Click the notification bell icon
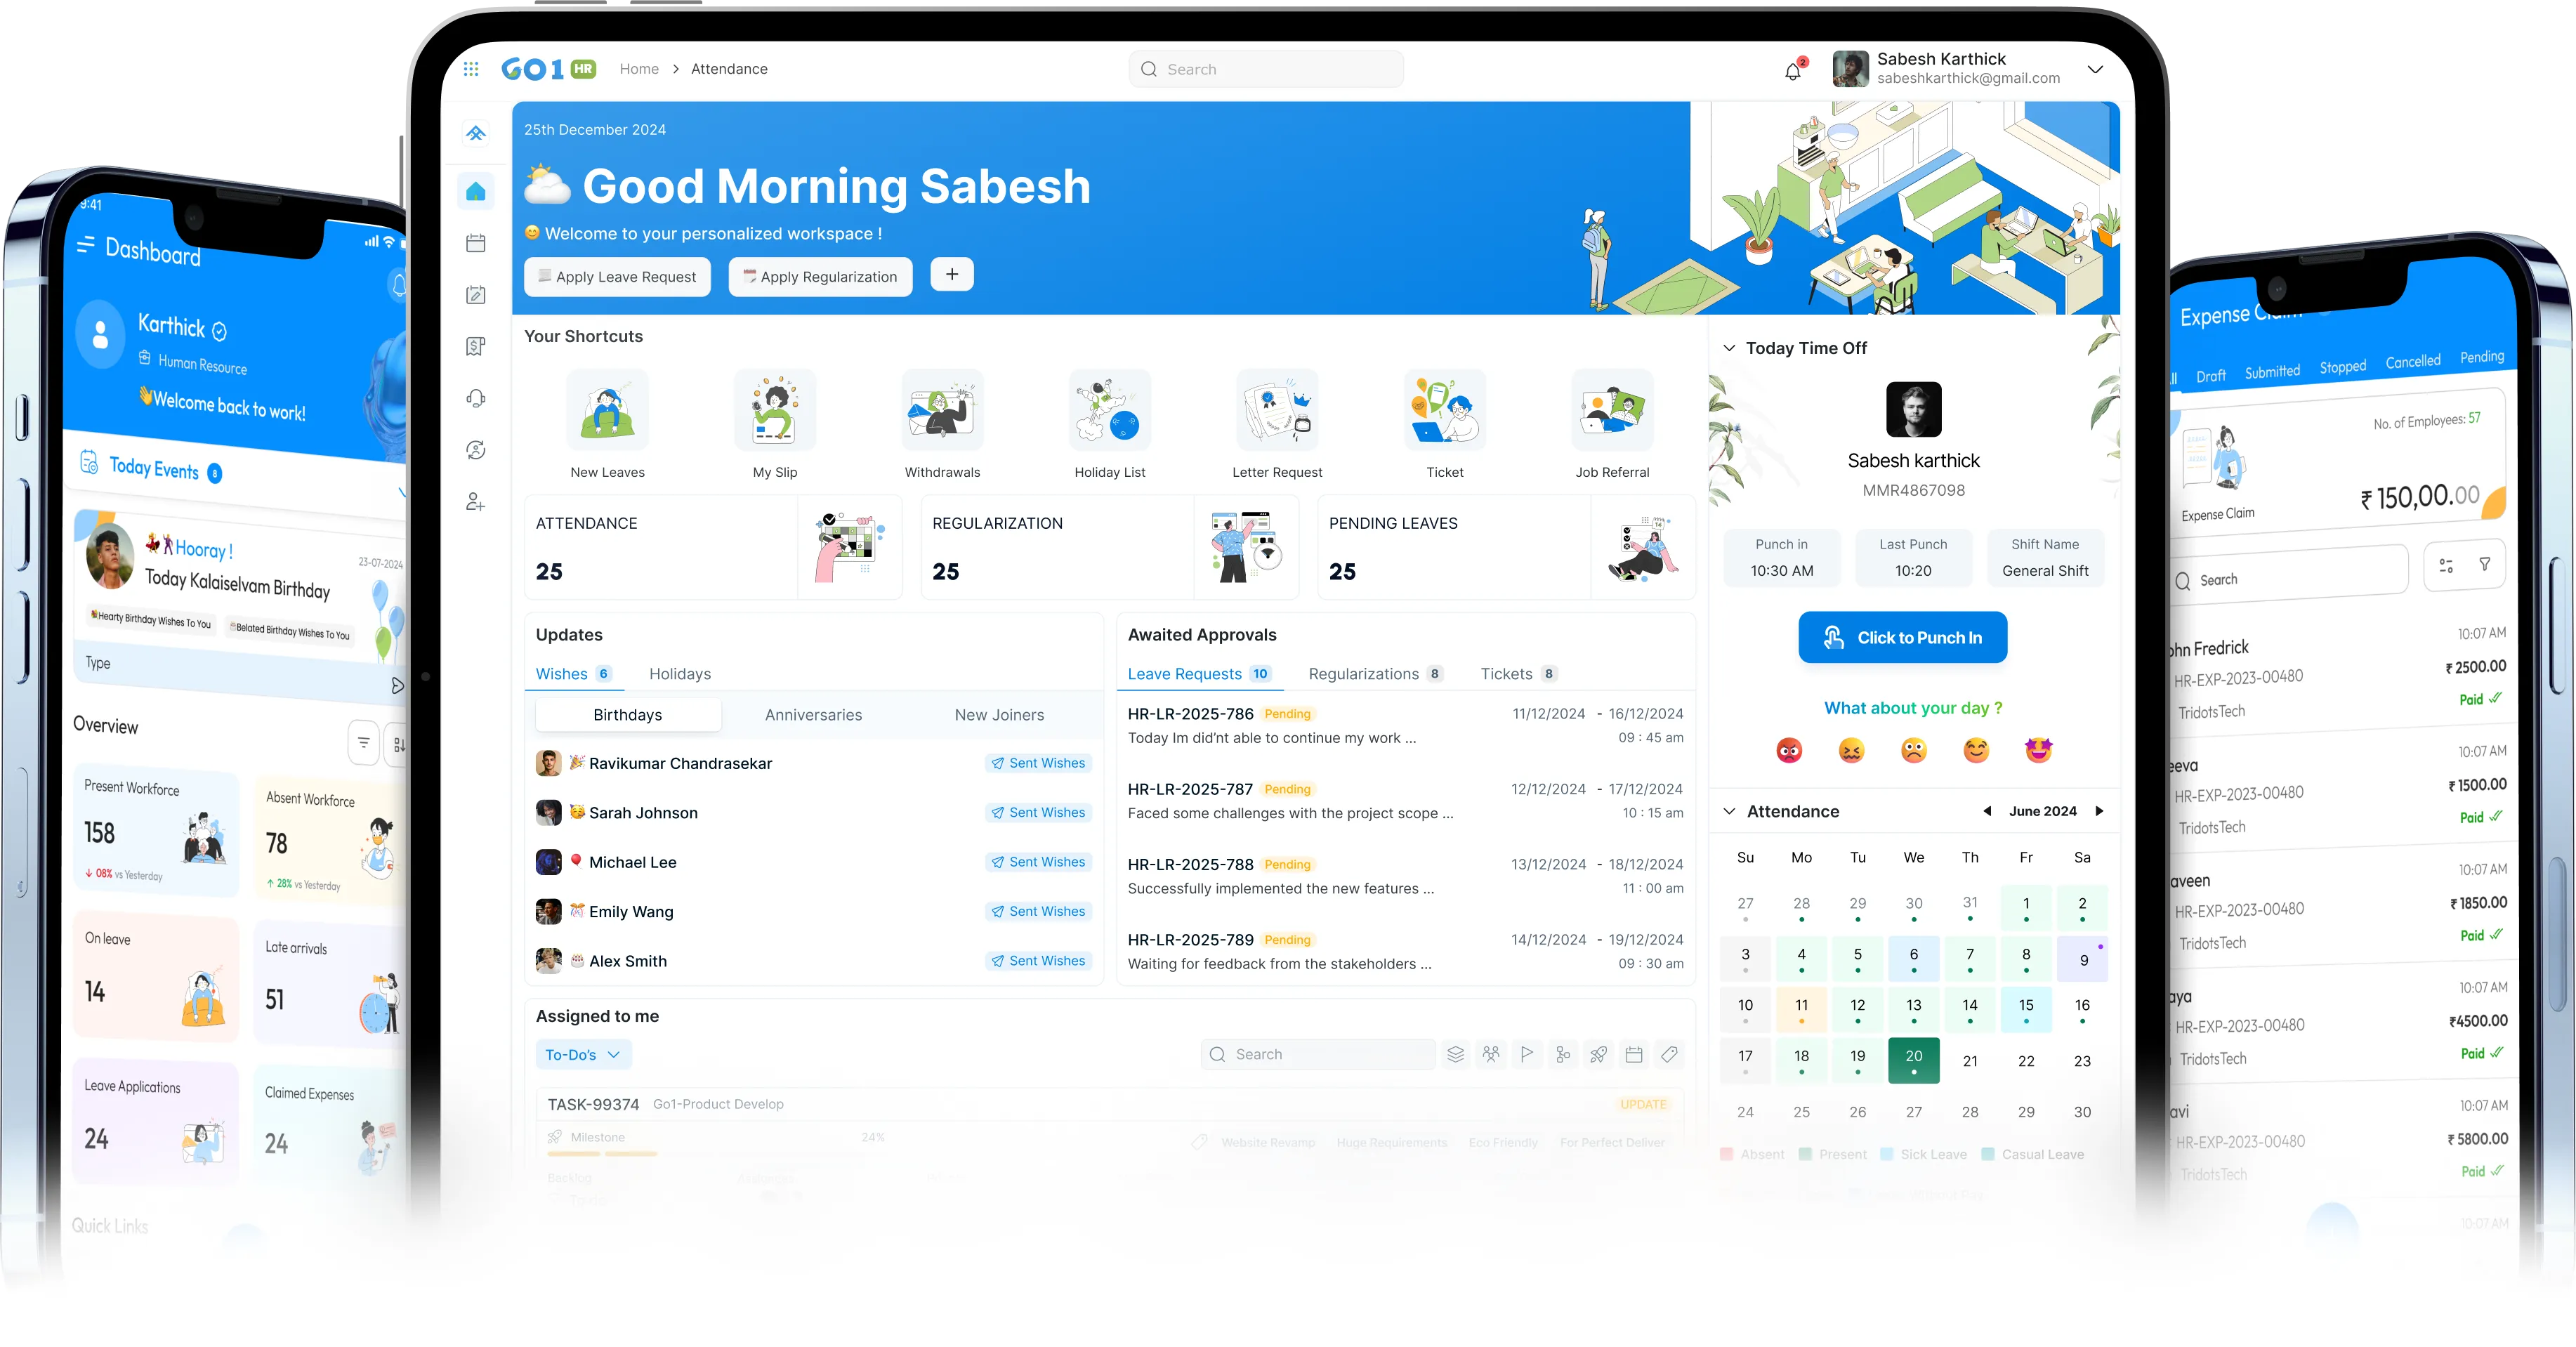Viewport: 2576px width, 1347px height. [1793, 71]
